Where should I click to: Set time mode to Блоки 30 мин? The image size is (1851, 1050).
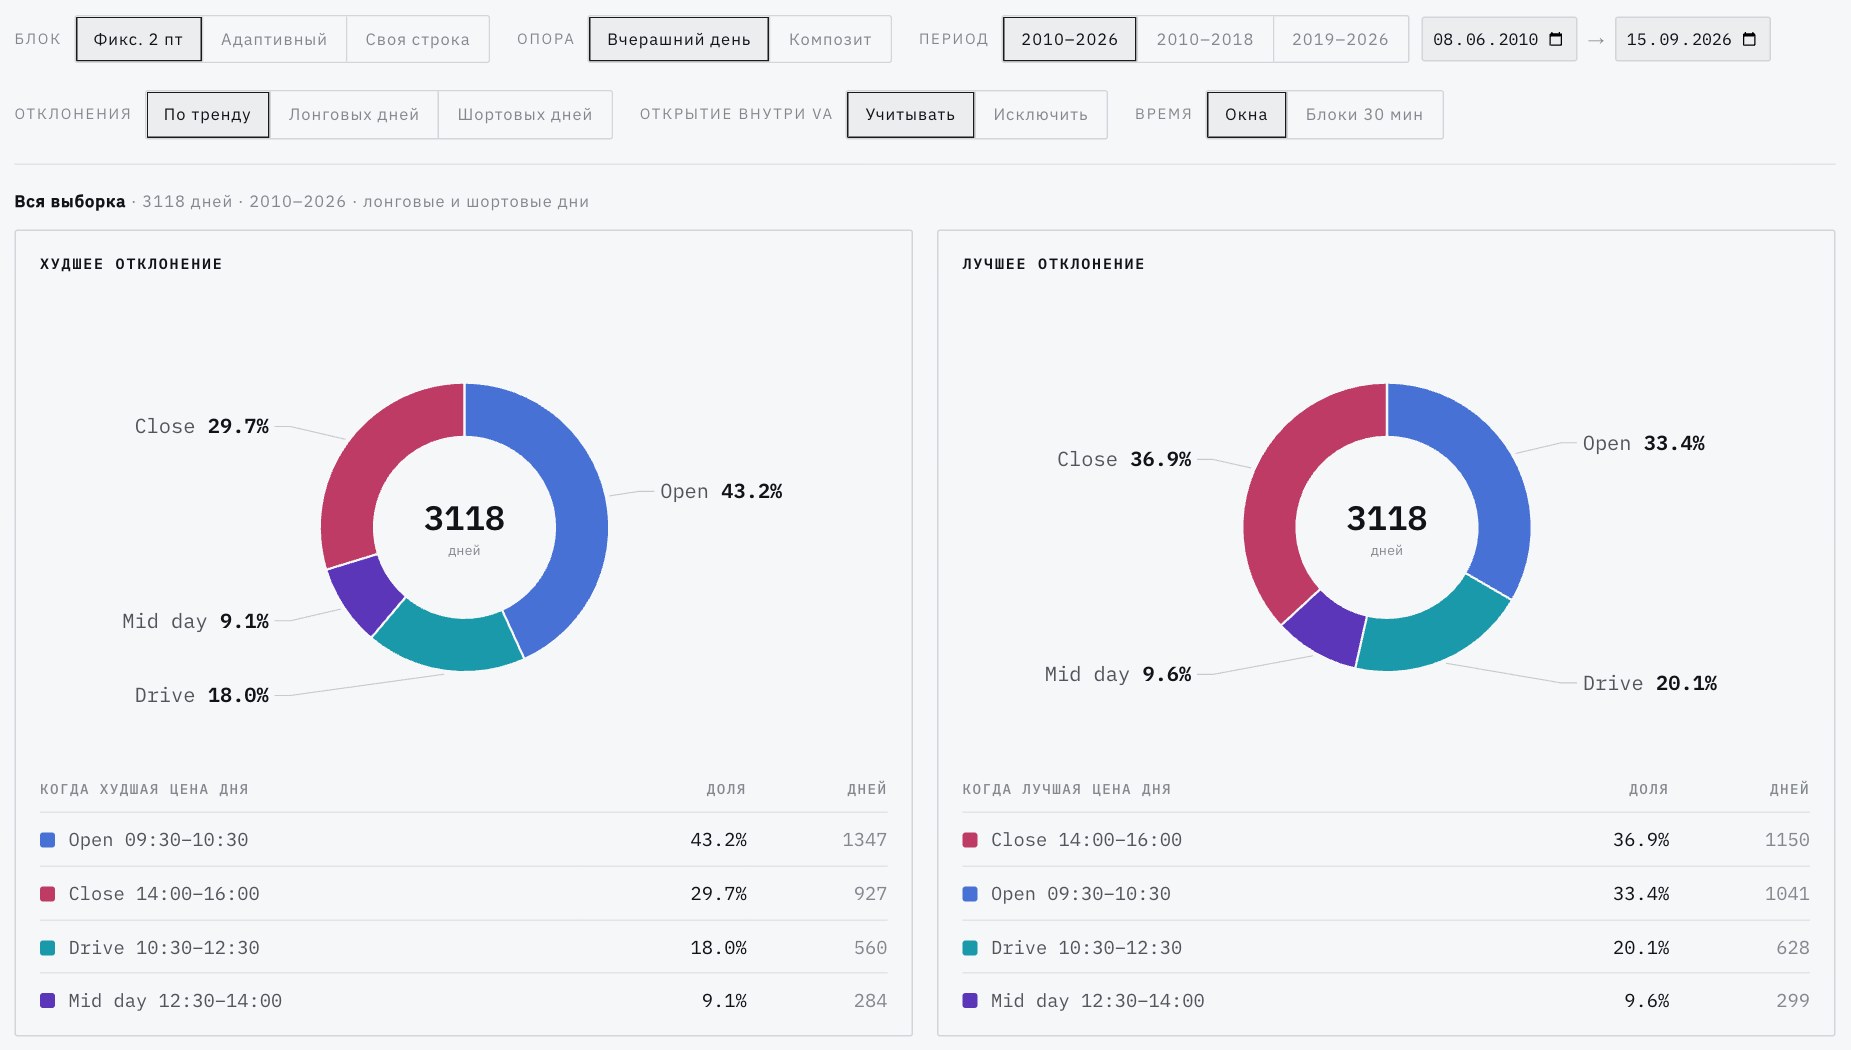click(1364, 114)
